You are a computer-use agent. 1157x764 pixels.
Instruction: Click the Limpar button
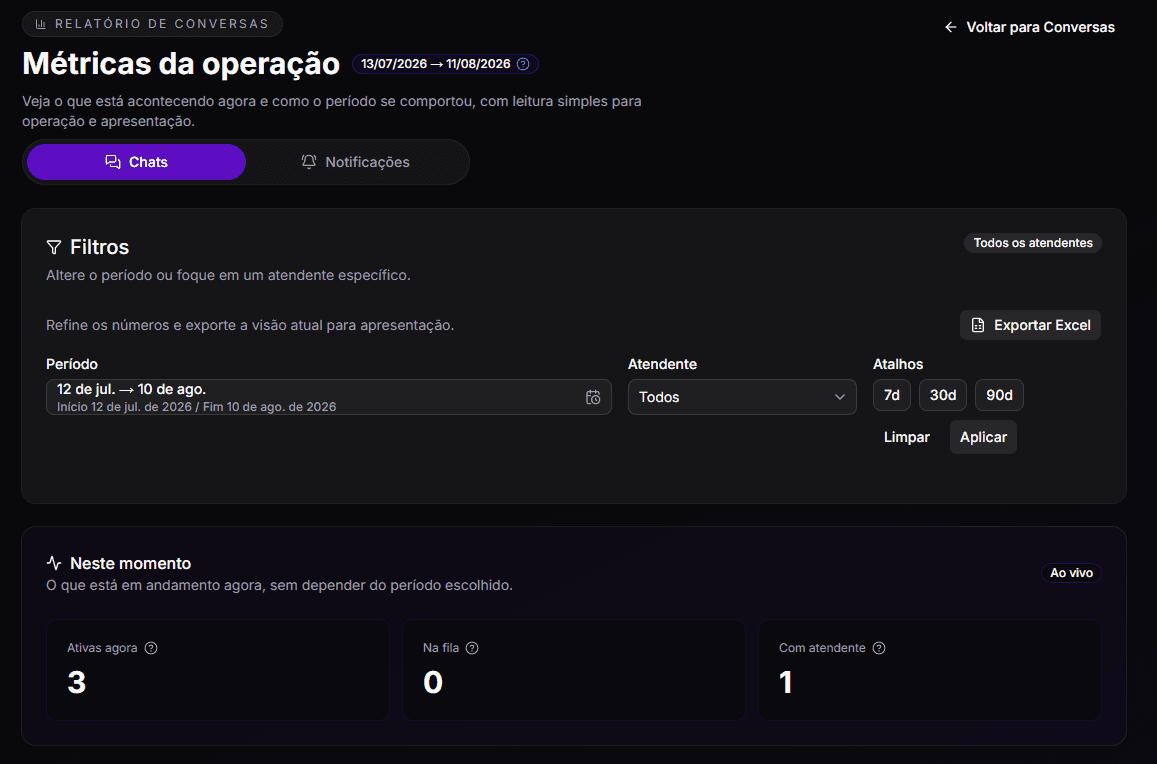pyautogui.click(x=907, y=438)
